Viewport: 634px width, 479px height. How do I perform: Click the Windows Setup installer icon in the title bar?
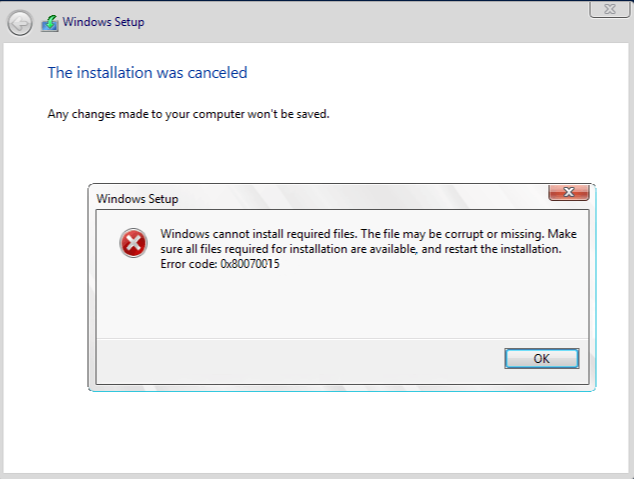49,25
